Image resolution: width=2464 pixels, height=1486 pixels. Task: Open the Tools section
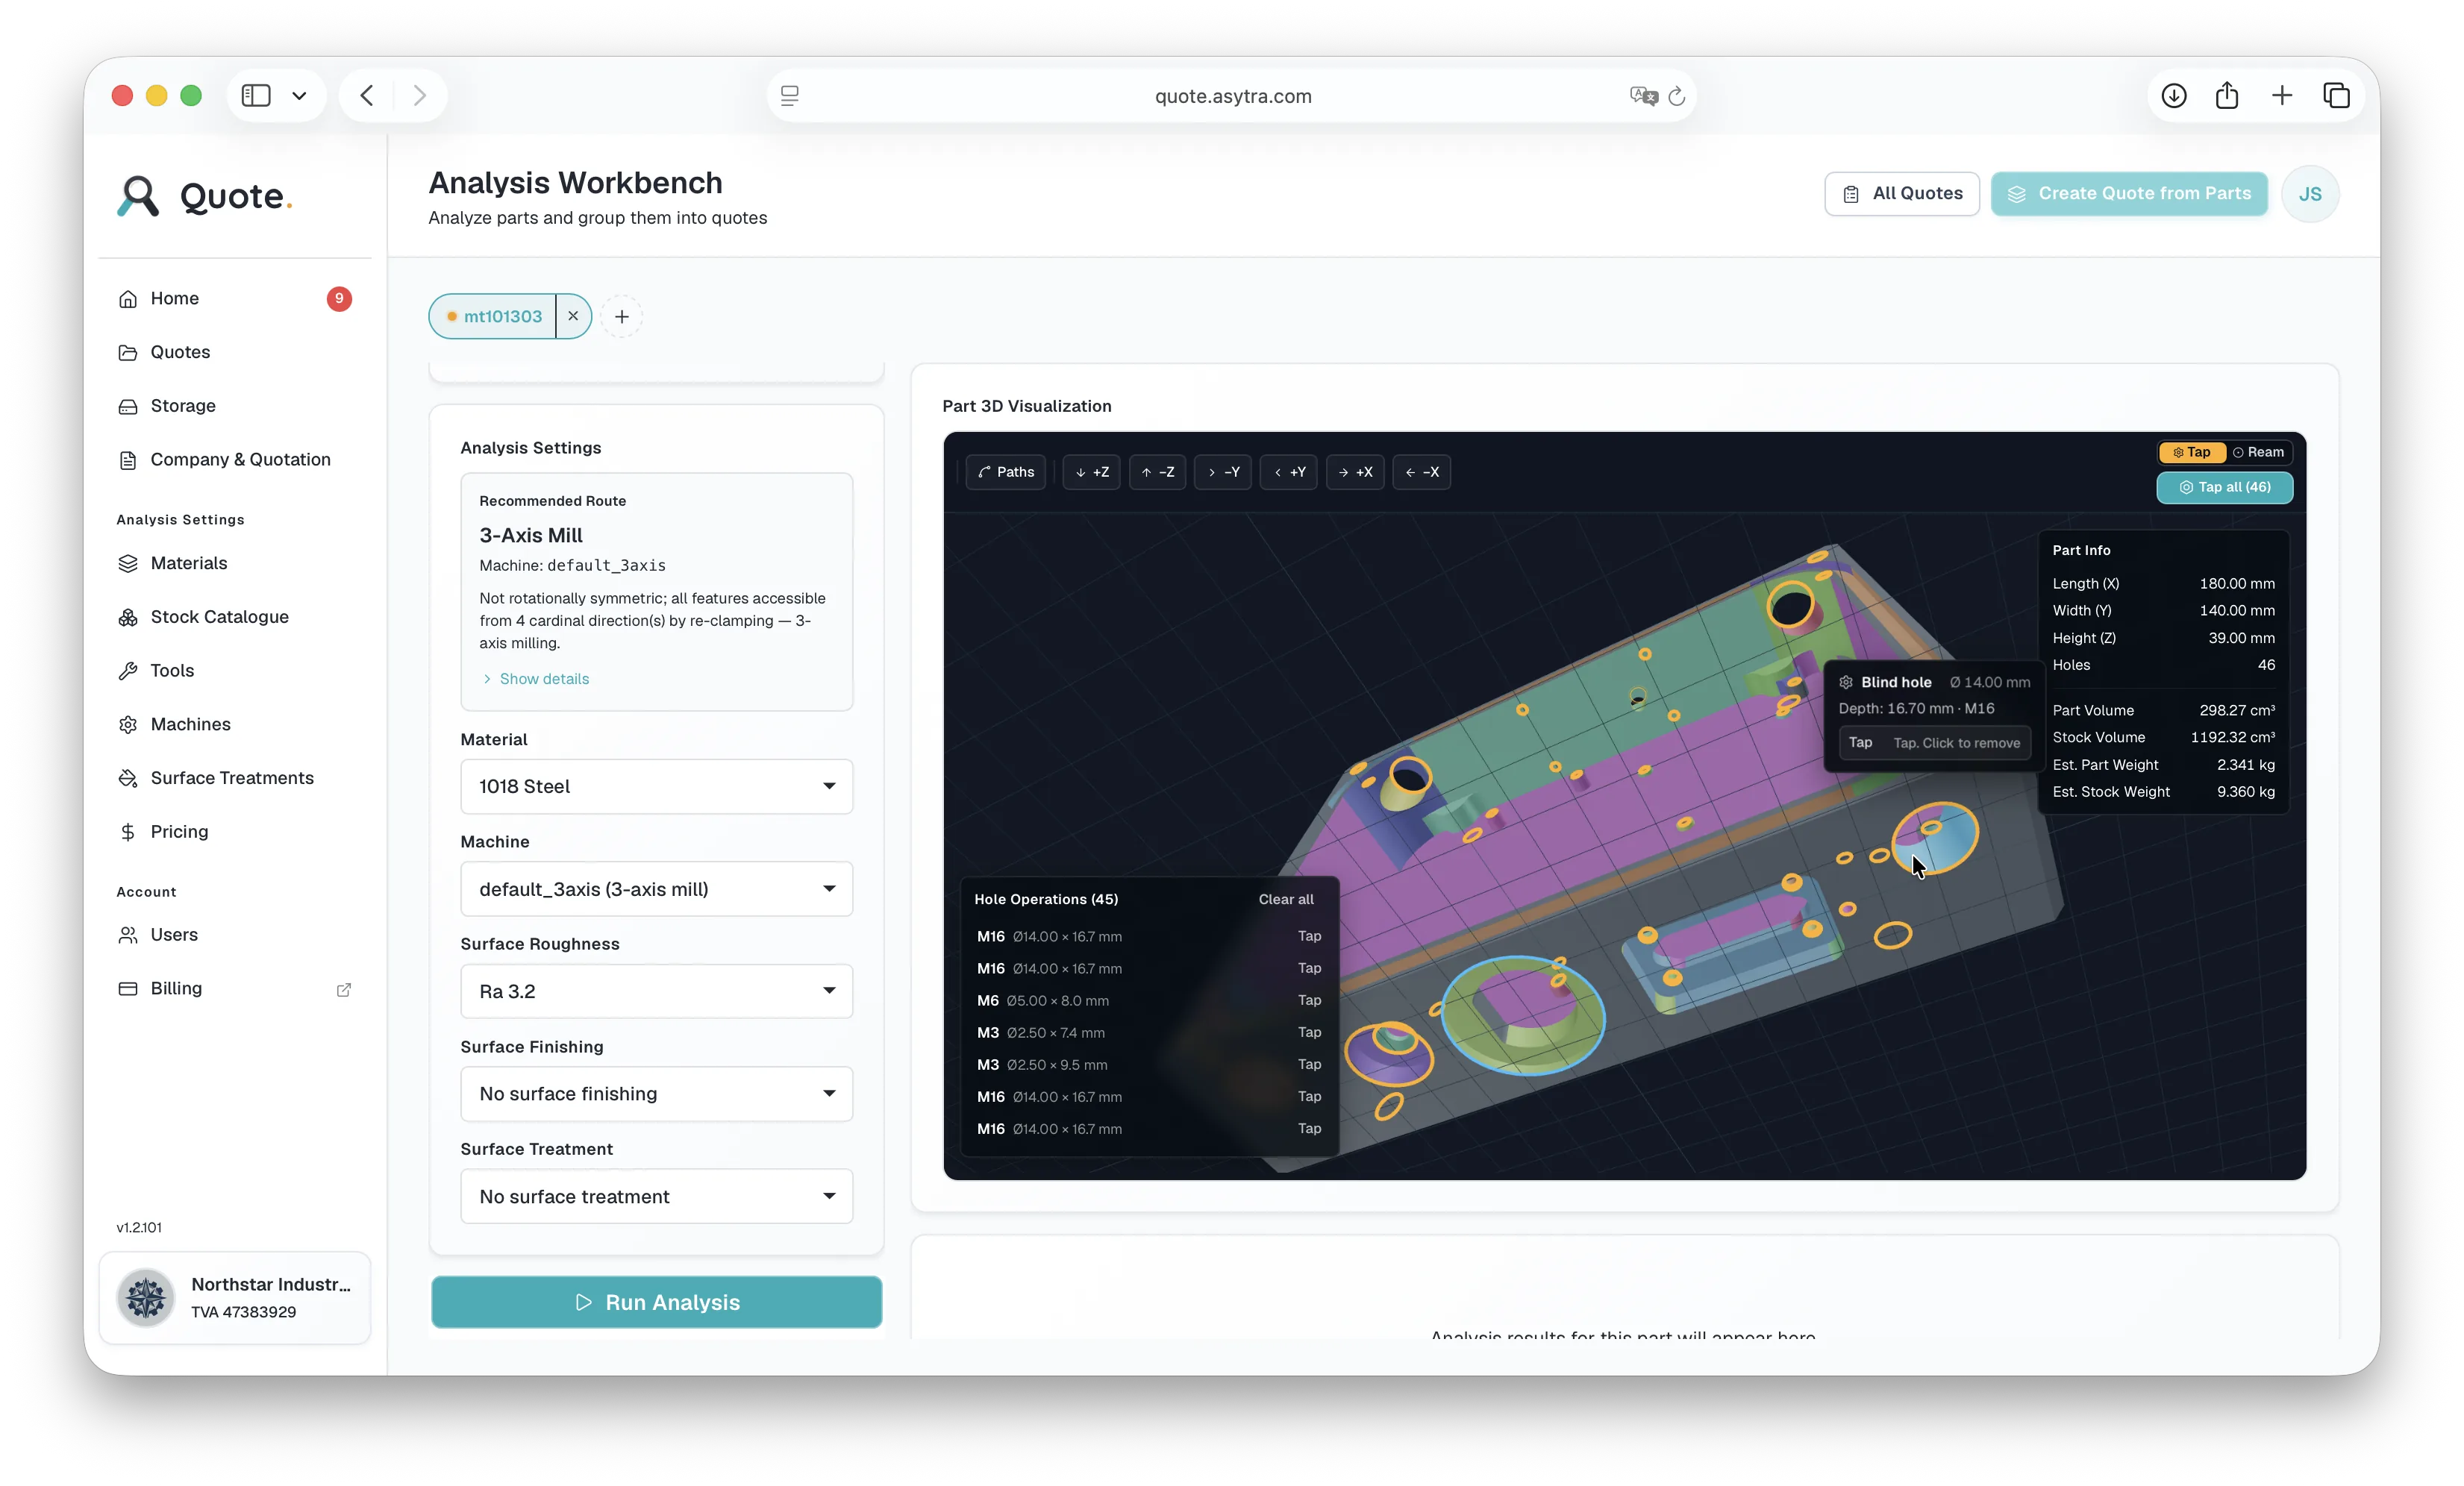[x=235, y=671]
